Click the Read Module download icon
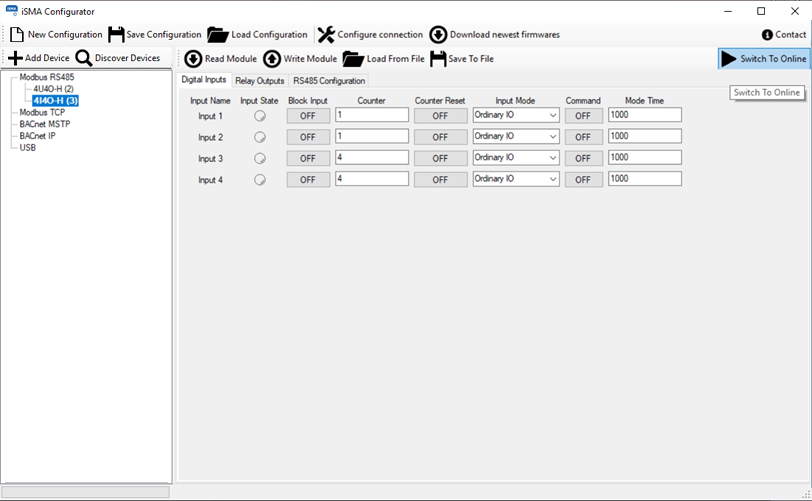 tap(193, 59)
